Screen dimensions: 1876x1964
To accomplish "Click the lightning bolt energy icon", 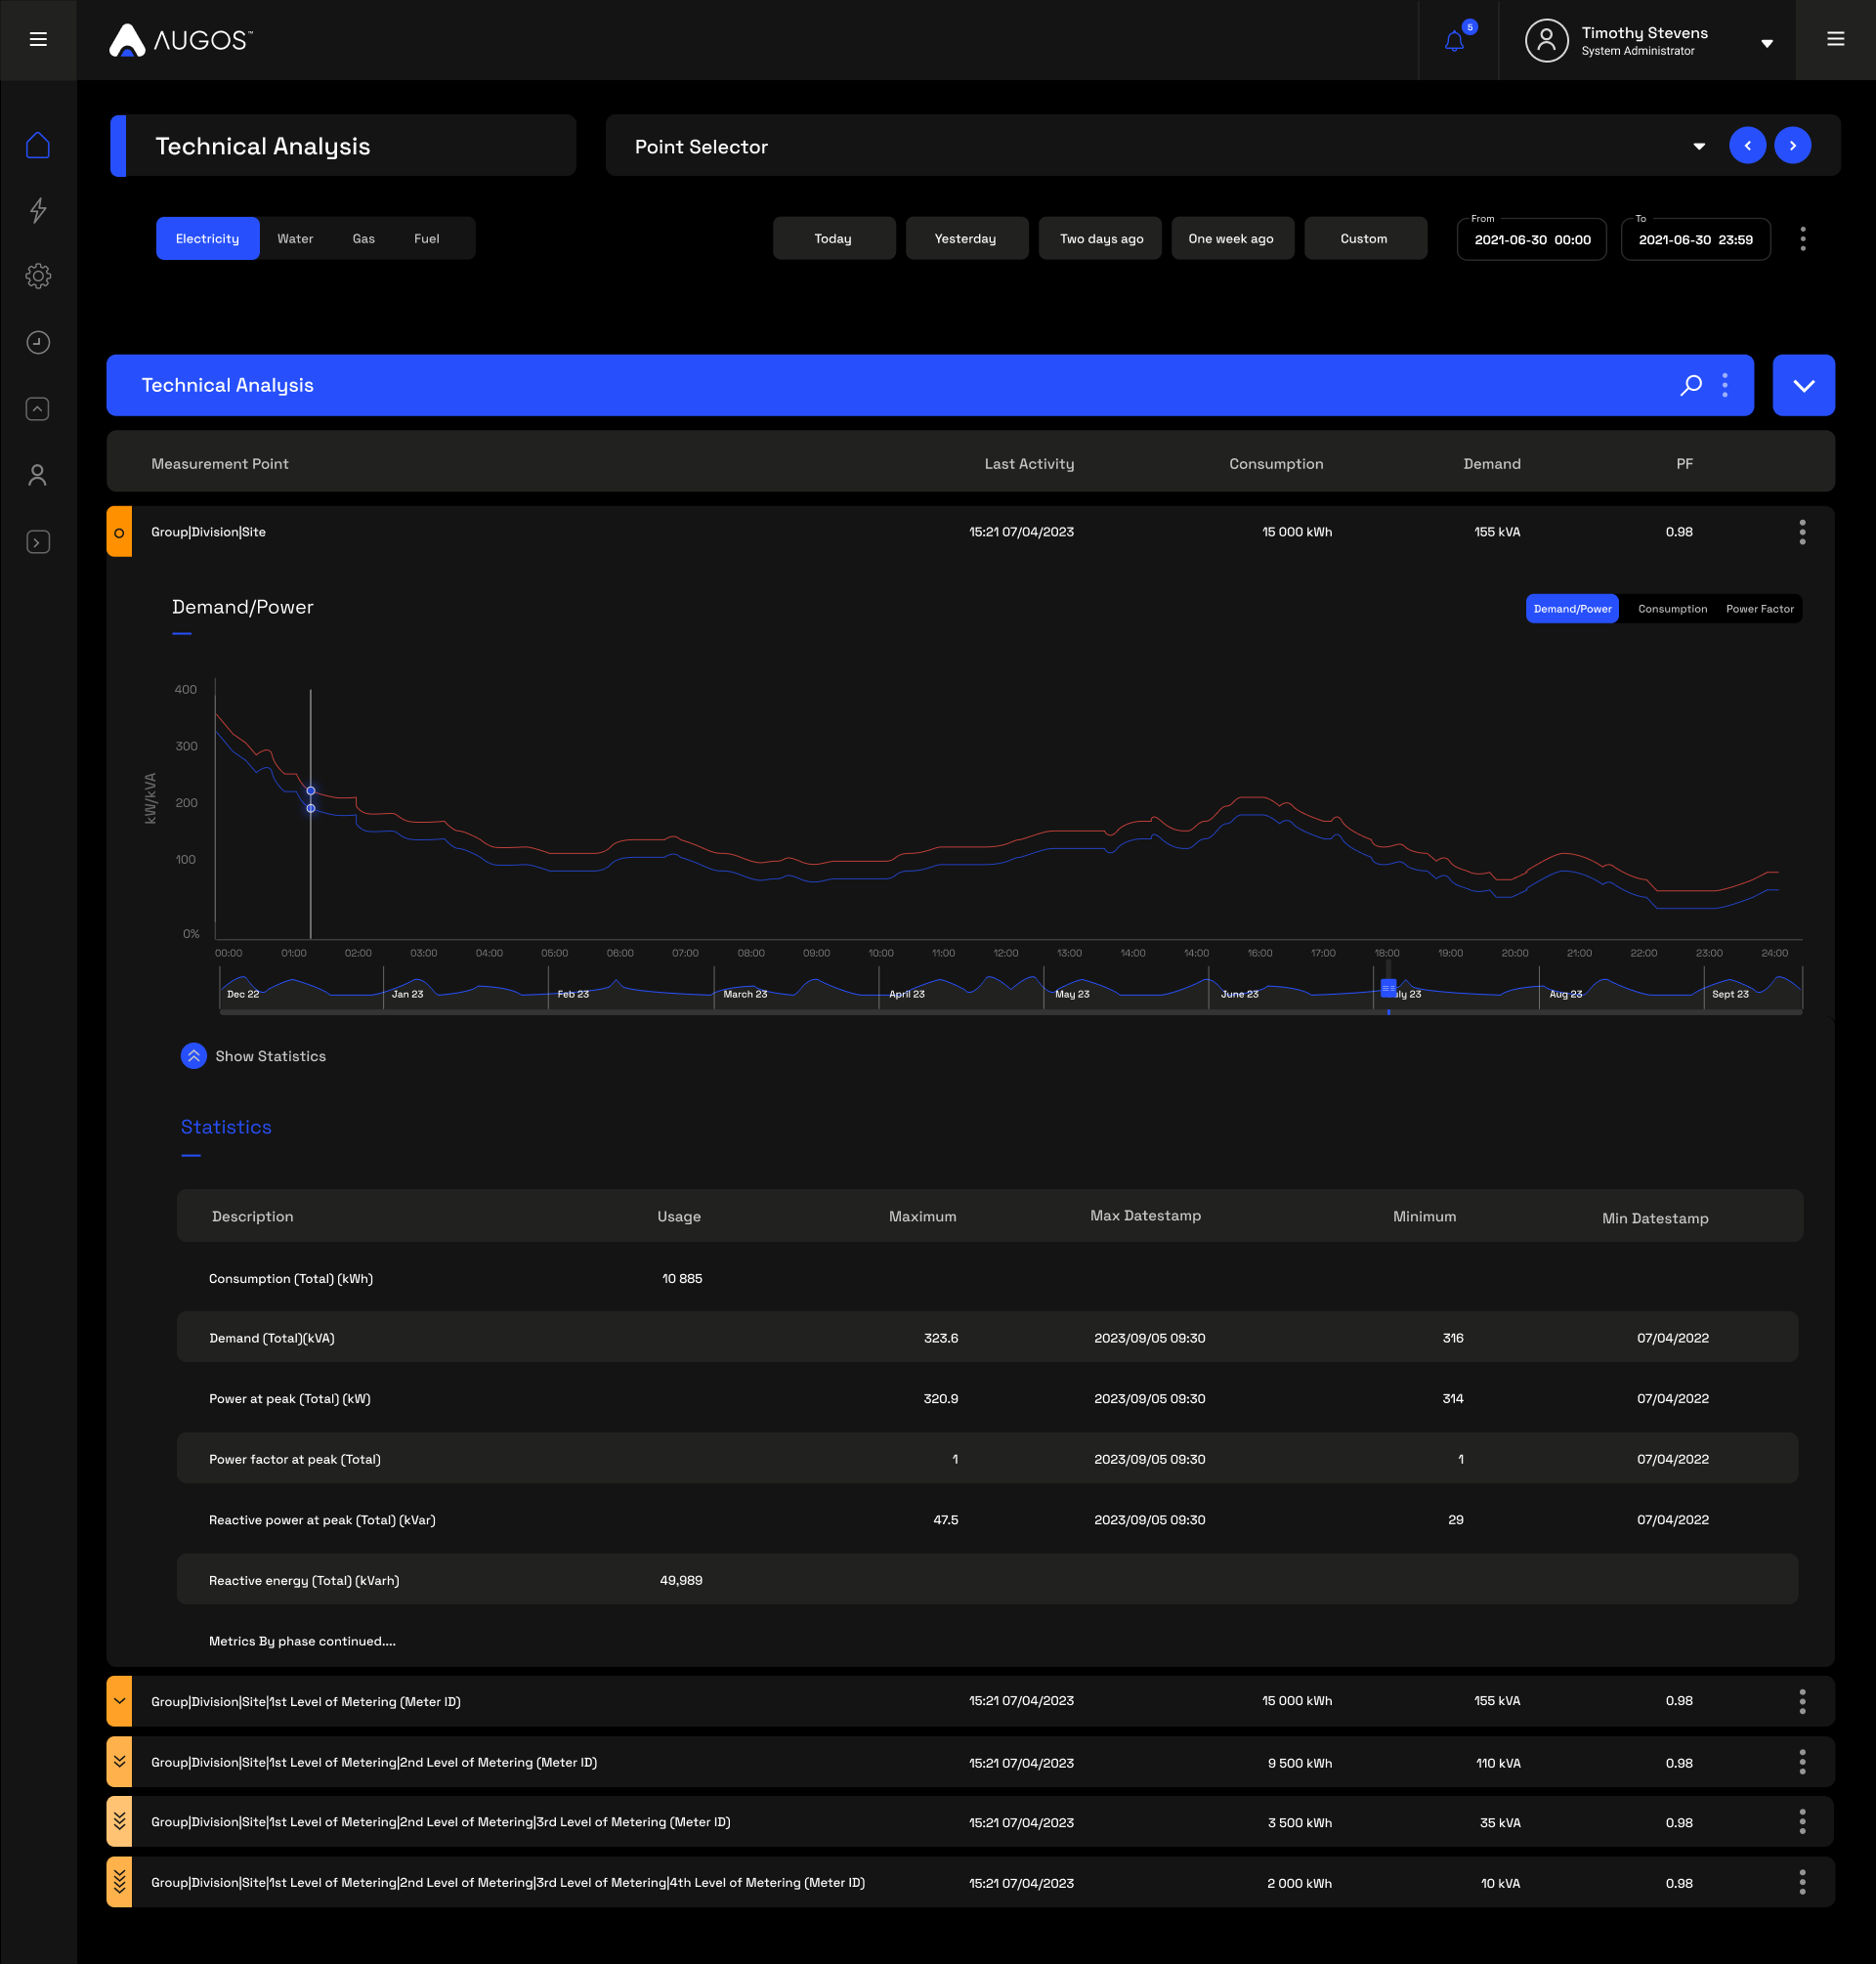I will point(38,210).
